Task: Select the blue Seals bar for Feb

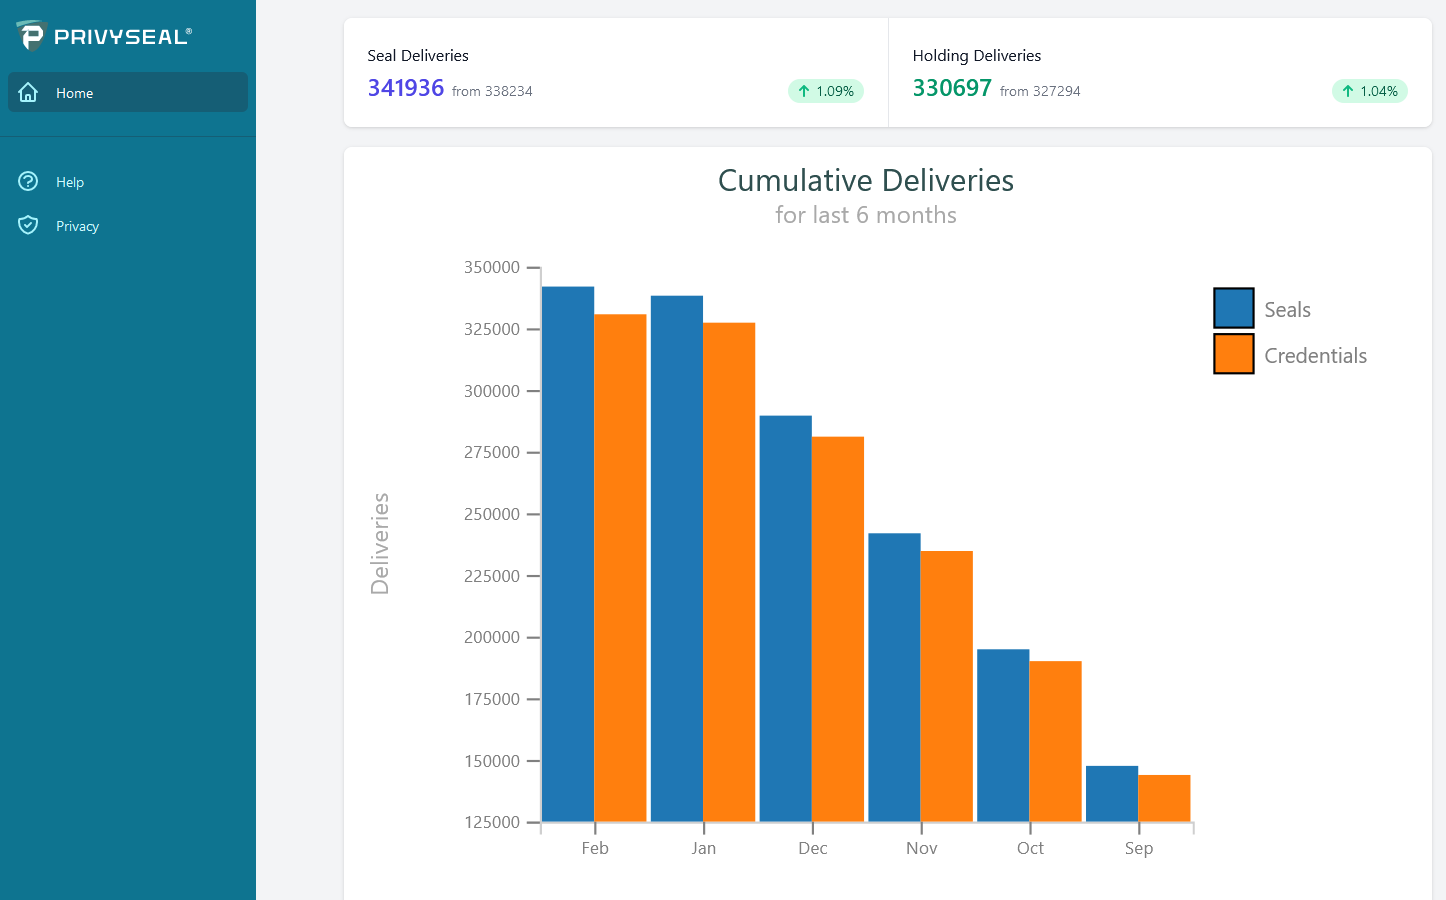Action: [x=568, y=555]
